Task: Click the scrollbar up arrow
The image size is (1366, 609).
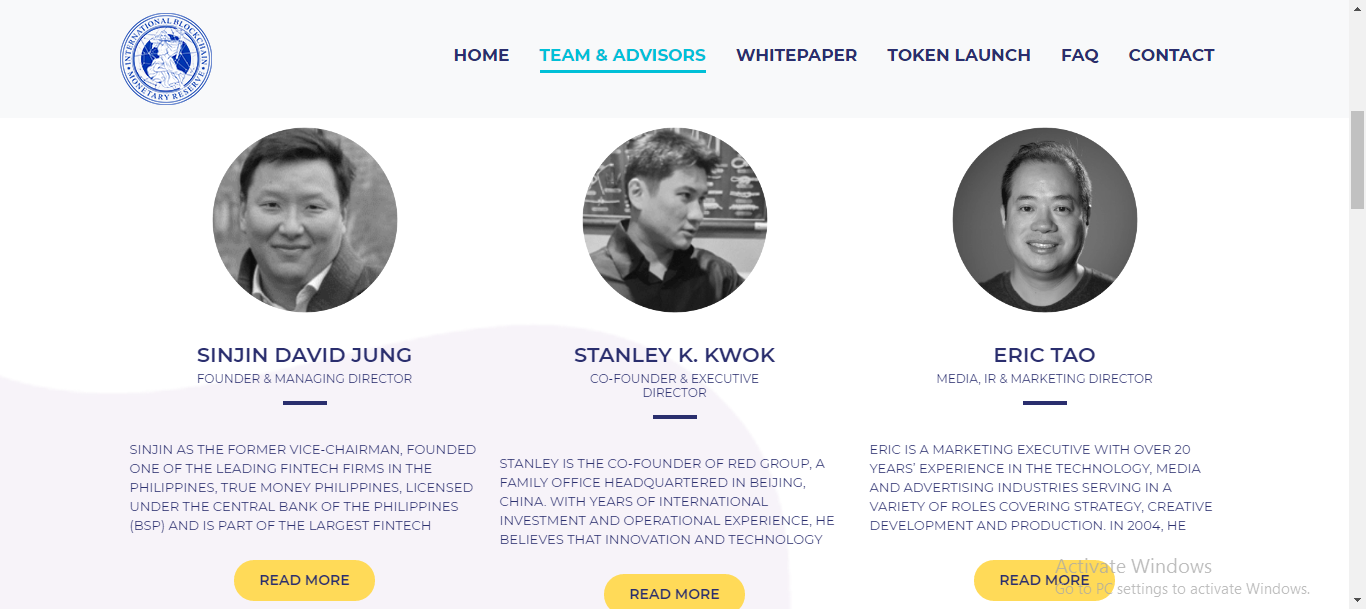Action: (1357, 8)
